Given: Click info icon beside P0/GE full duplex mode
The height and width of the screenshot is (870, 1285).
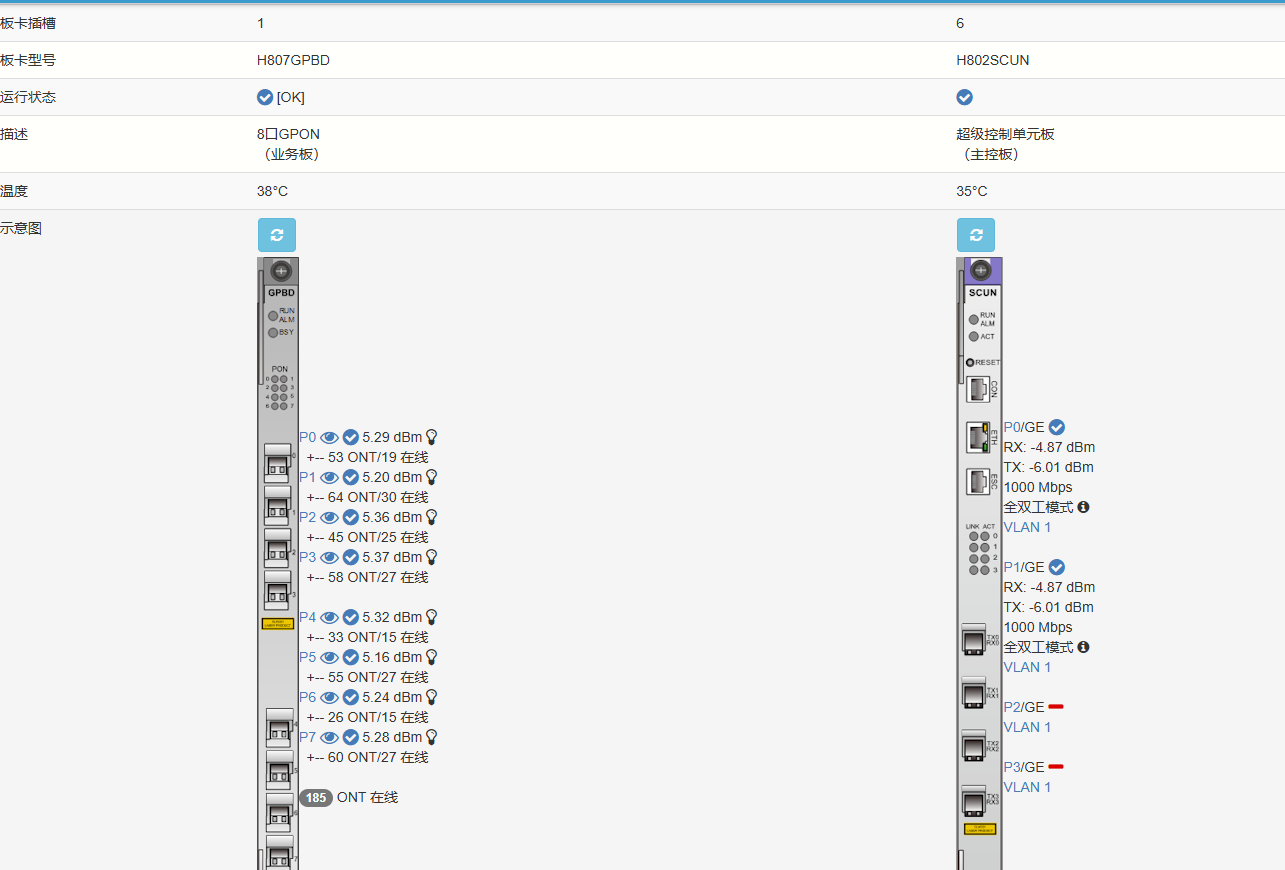Looking at the screenshot, I should coord(1083,507).
